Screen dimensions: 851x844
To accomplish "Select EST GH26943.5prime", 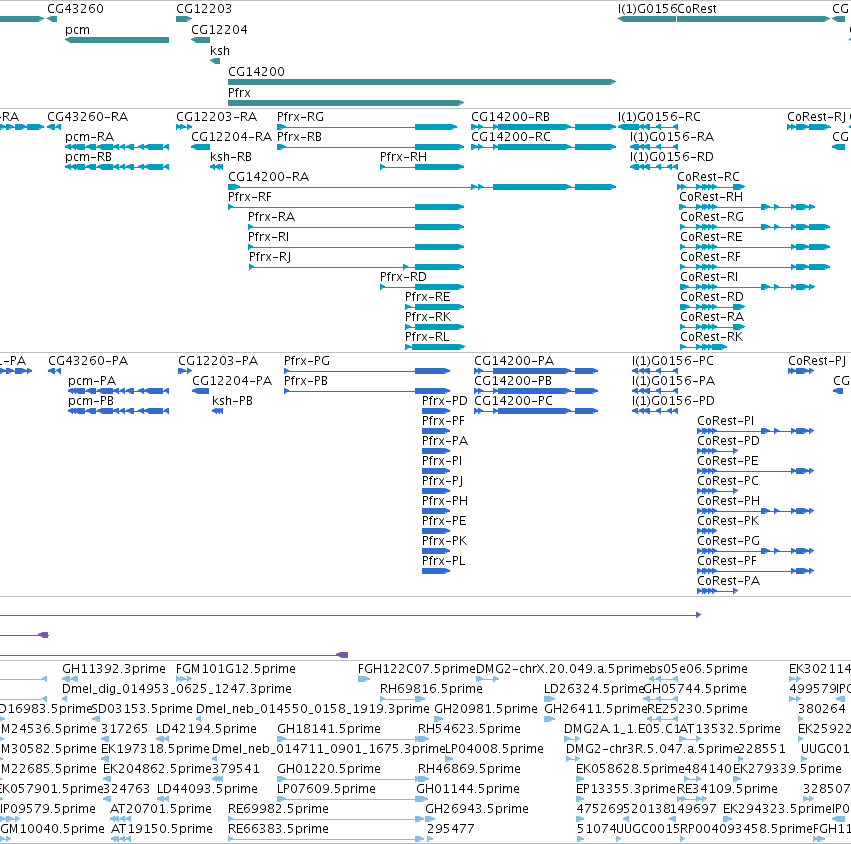I will coord(430,819).
